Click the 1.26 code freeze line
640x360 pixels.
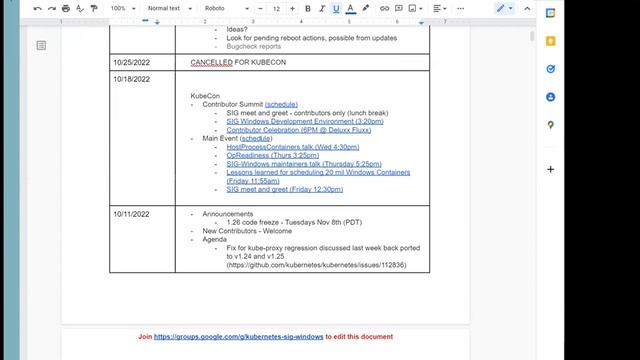point(294,222)
